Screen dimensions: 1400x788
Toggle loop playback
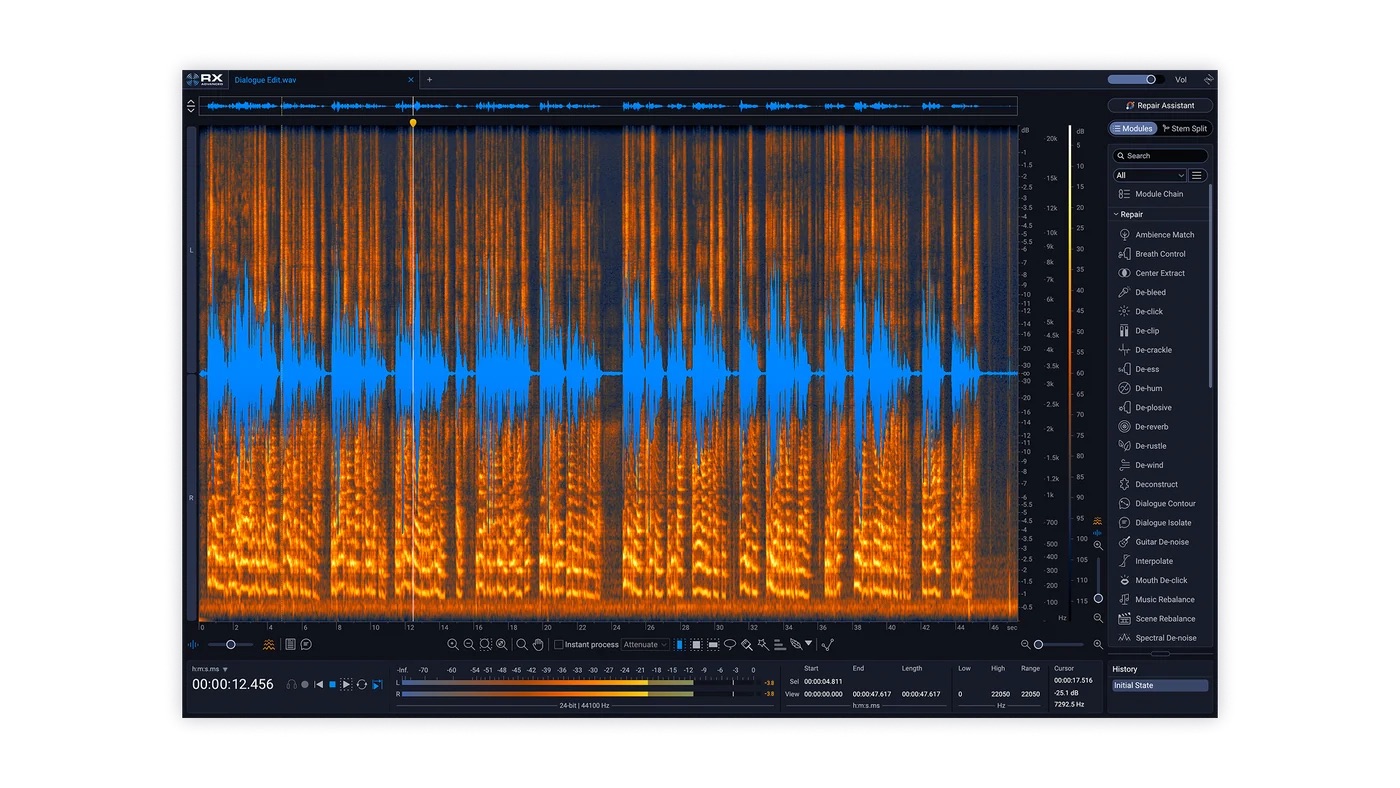pyautogui.click(x=362, y=685)
